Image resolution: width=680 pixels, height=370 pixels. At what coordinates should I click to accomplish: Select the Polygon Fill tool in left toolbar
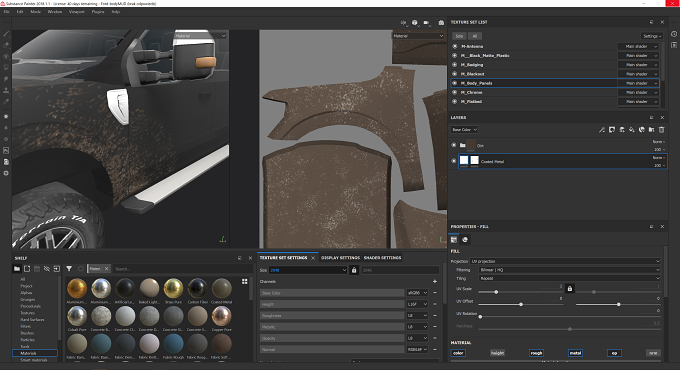(x=6, y=68)
